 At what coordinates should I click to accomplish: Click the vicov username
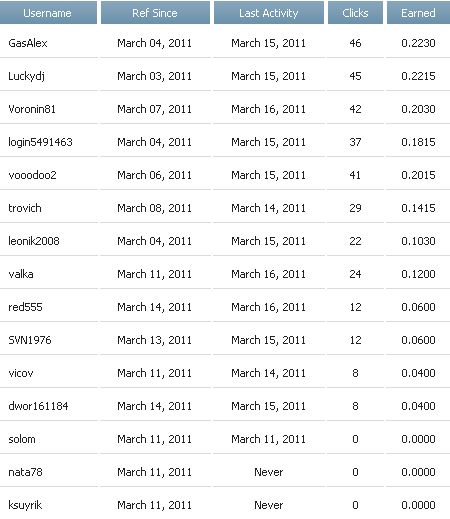click(21, 373)
